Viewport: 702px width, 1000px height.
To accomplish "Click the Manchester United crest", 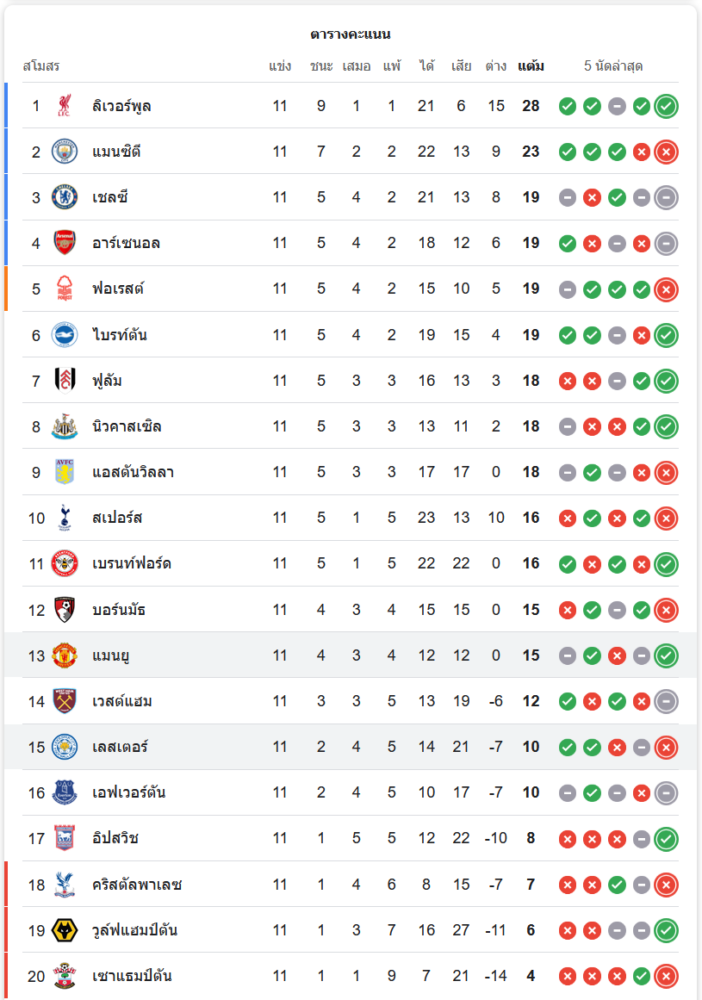I will point(65,656).
